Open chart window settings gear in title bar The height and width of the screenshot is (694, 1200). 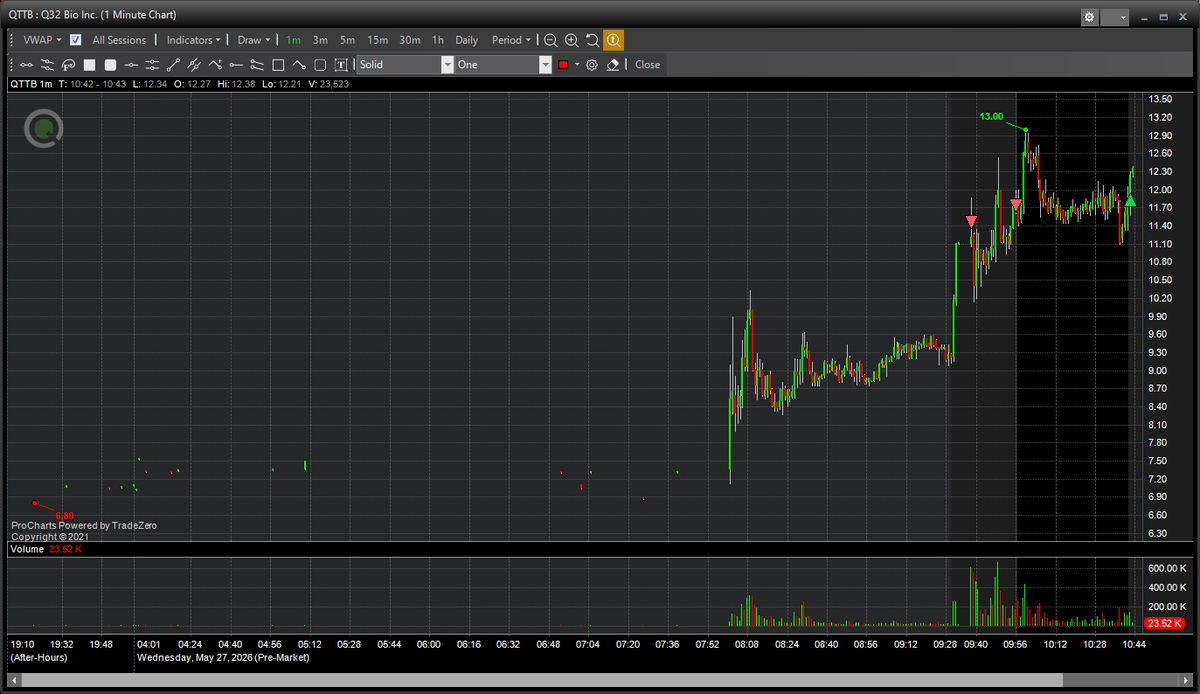pyautogui.click(x=1089, y=17)
